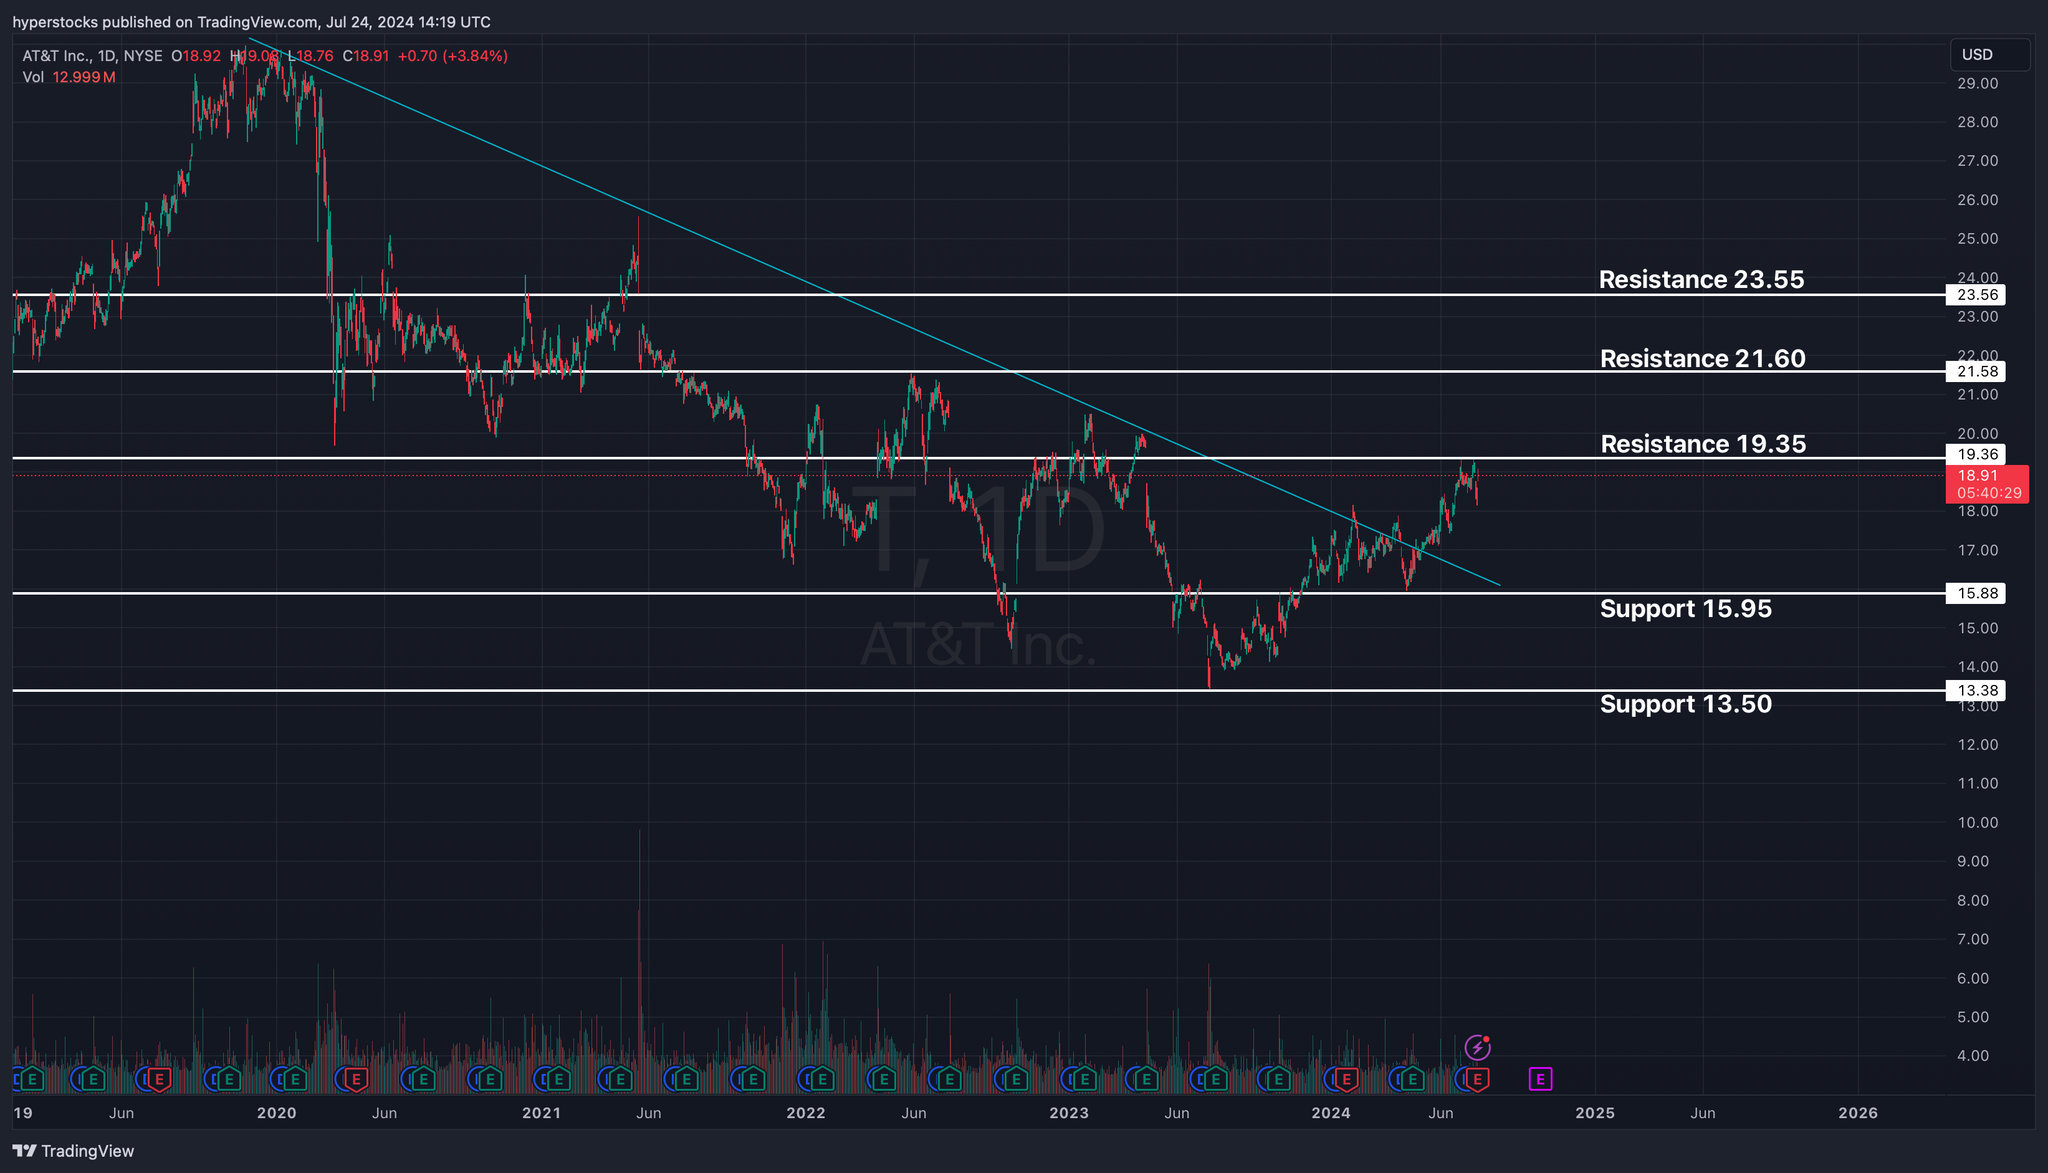Select the Support 13.50 text label

(1685, 704)
